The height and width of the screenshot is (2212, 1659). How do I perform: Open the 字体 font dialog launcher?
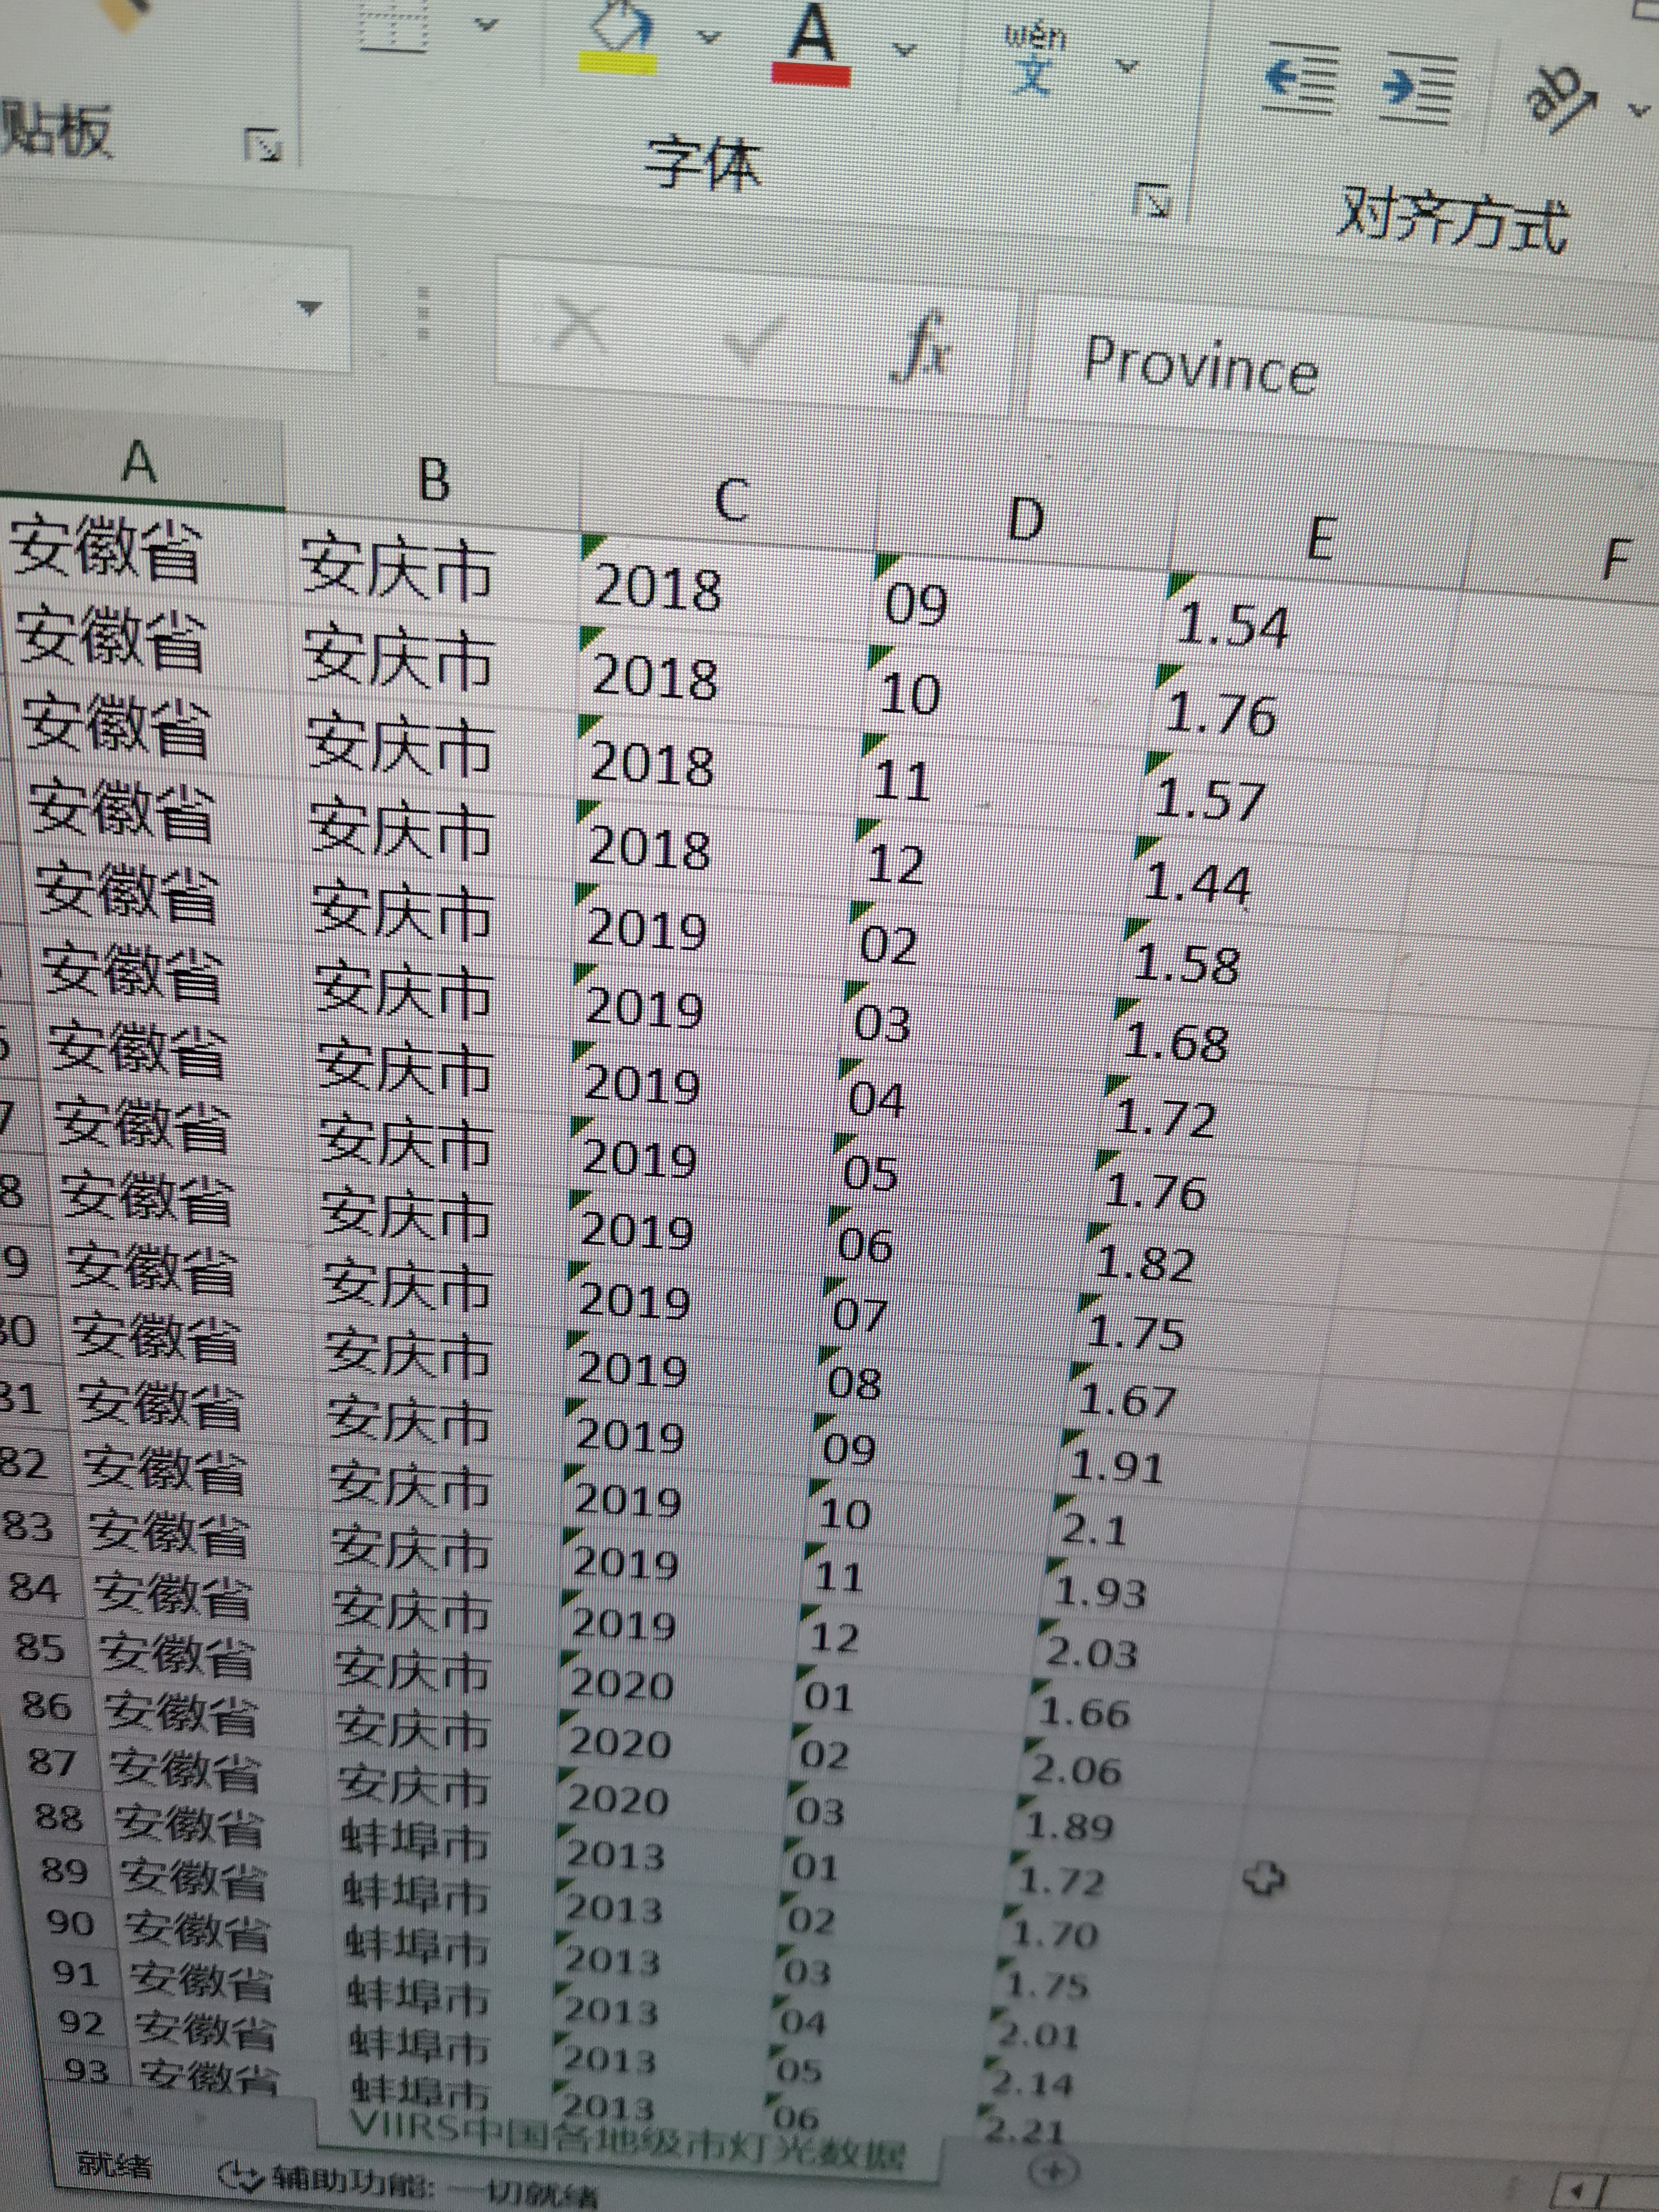pyautogui.click(x=1152, y=201)
